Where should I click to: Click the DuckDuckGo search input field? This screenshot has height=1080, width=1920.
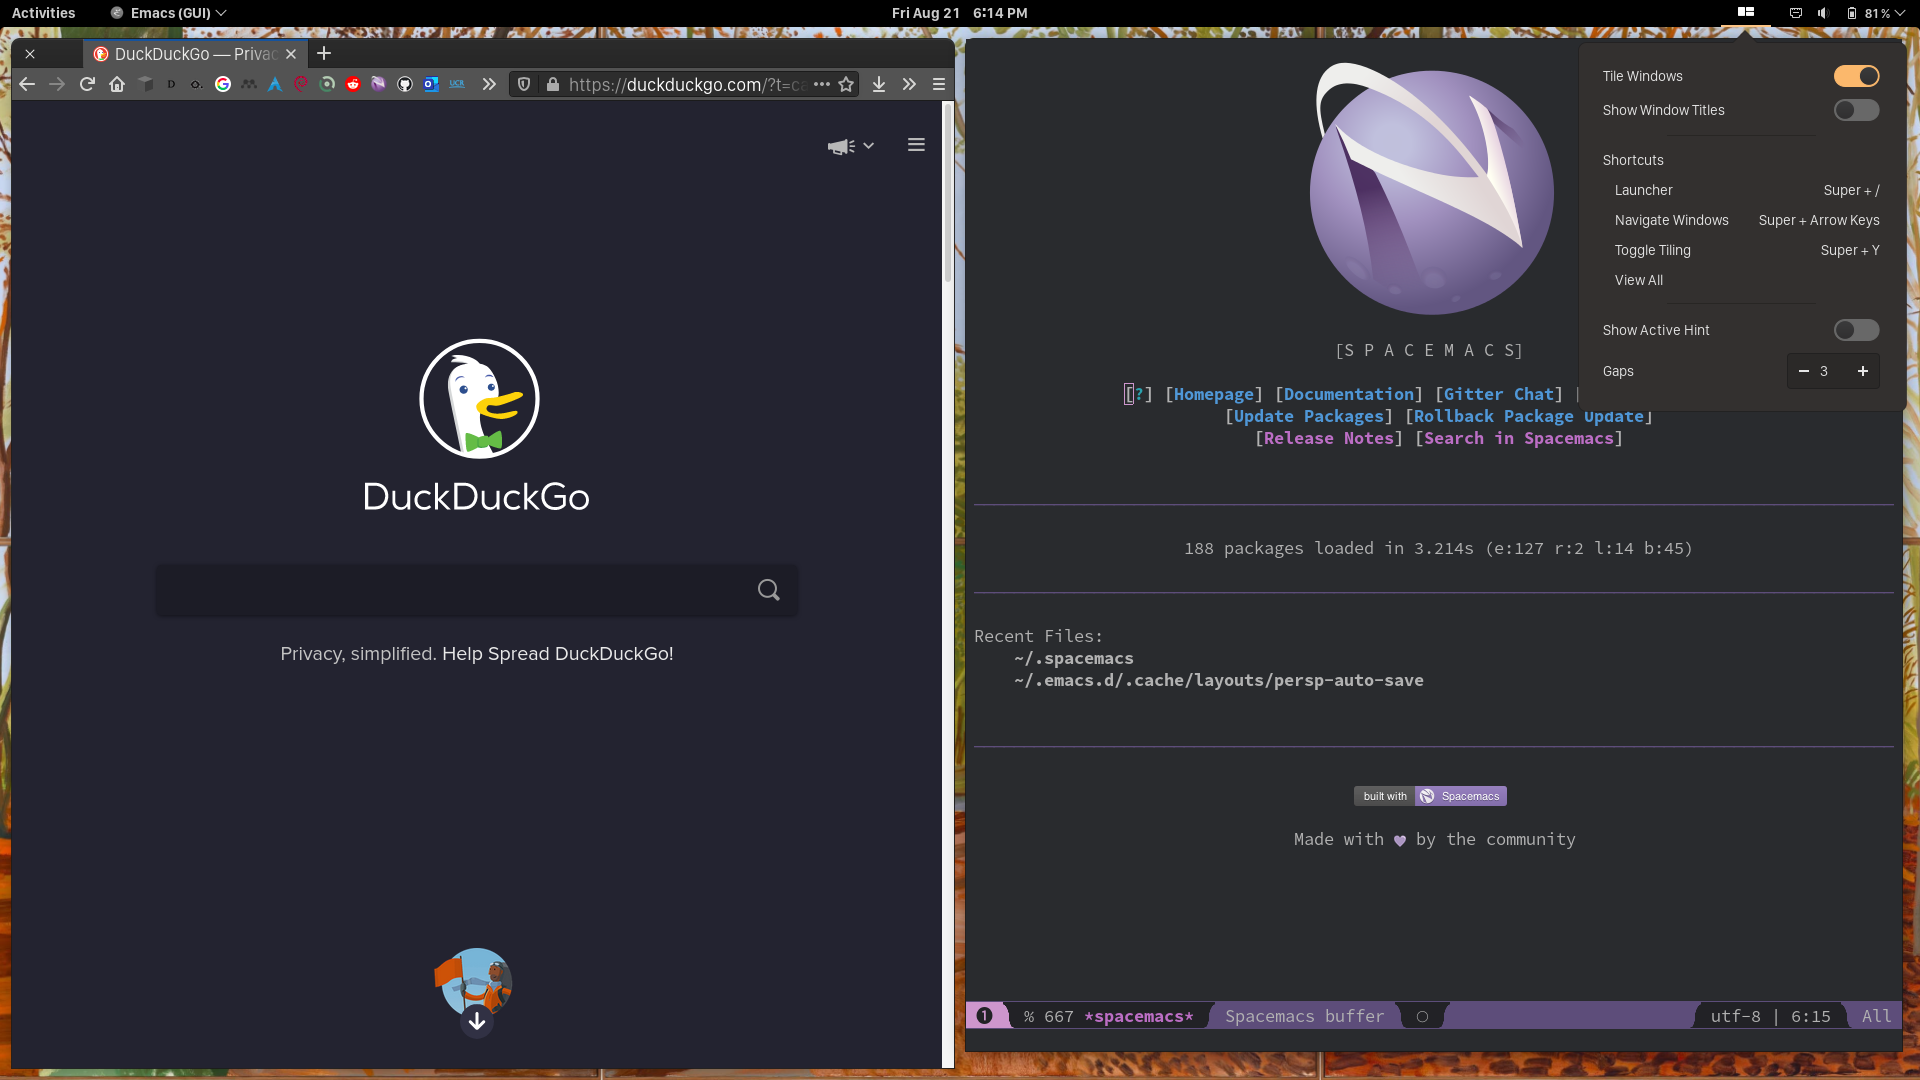pyautogui.click(x=450, y=590)
